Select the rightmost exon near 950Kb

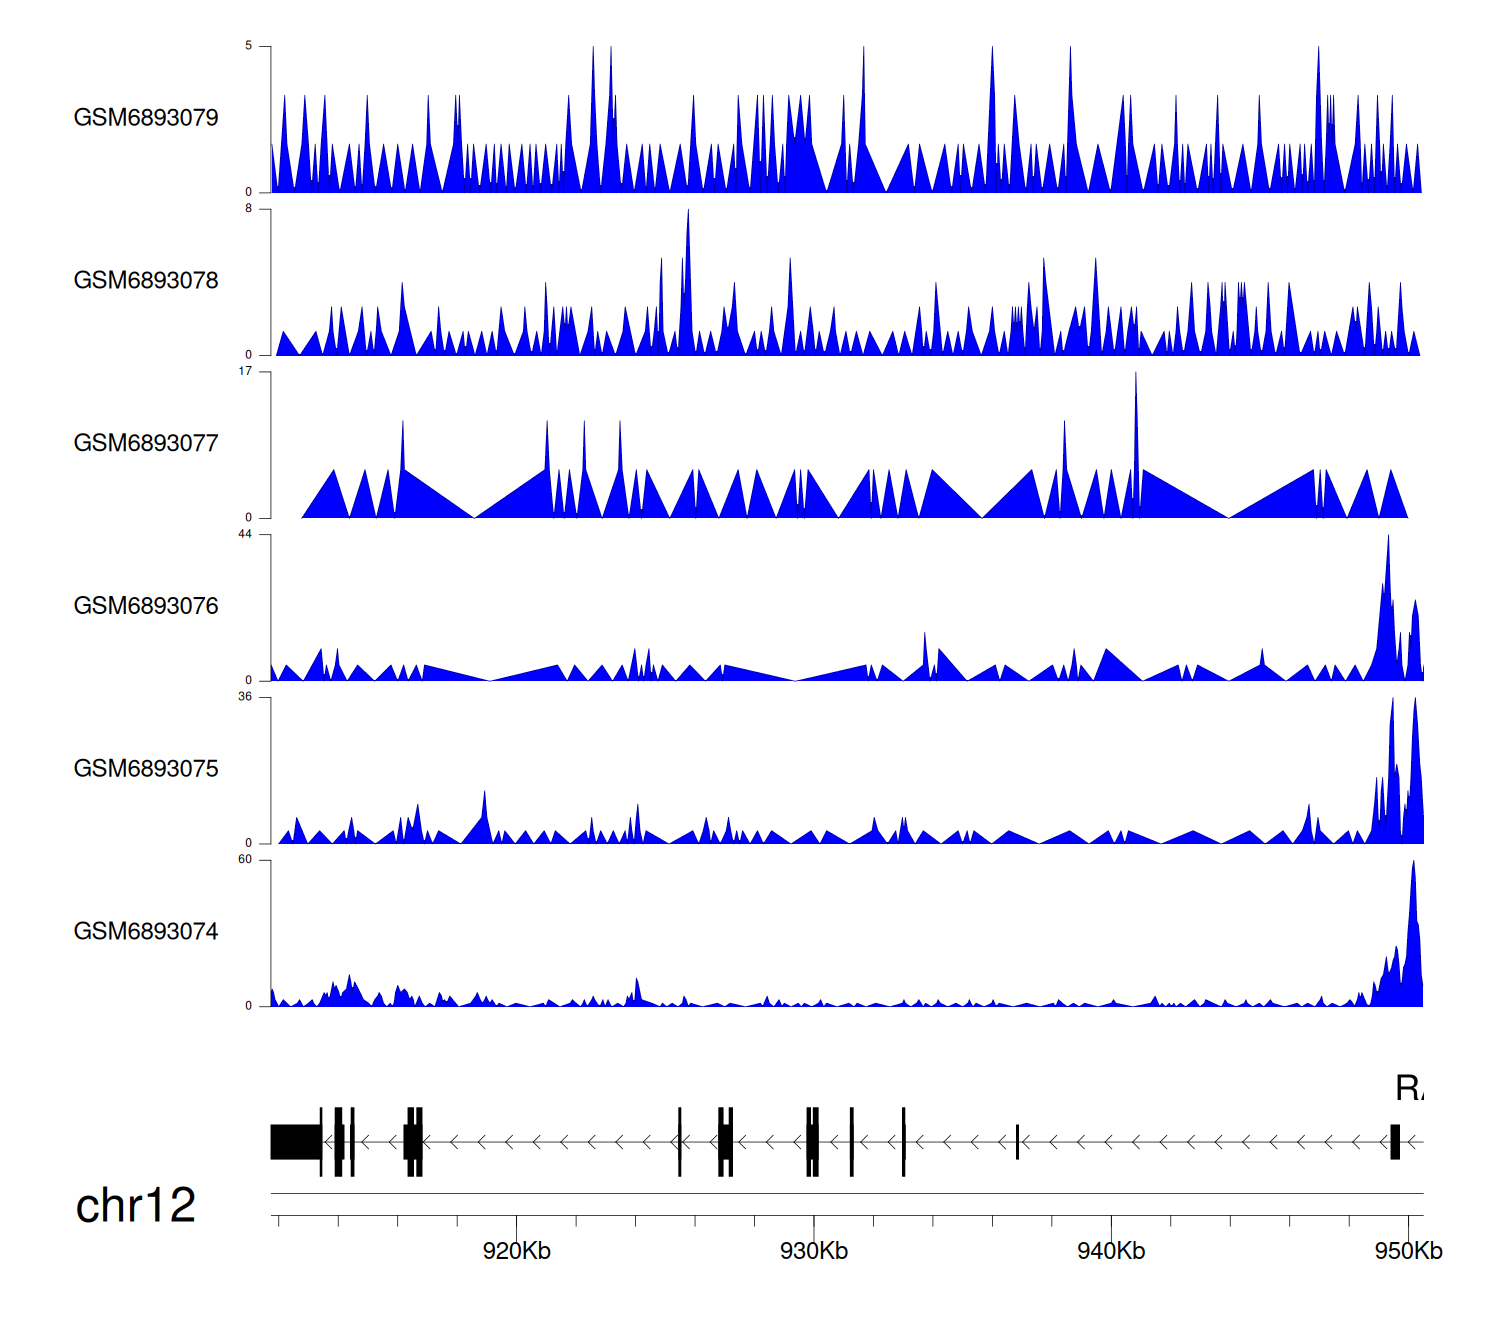[x=1395, y=1142]
